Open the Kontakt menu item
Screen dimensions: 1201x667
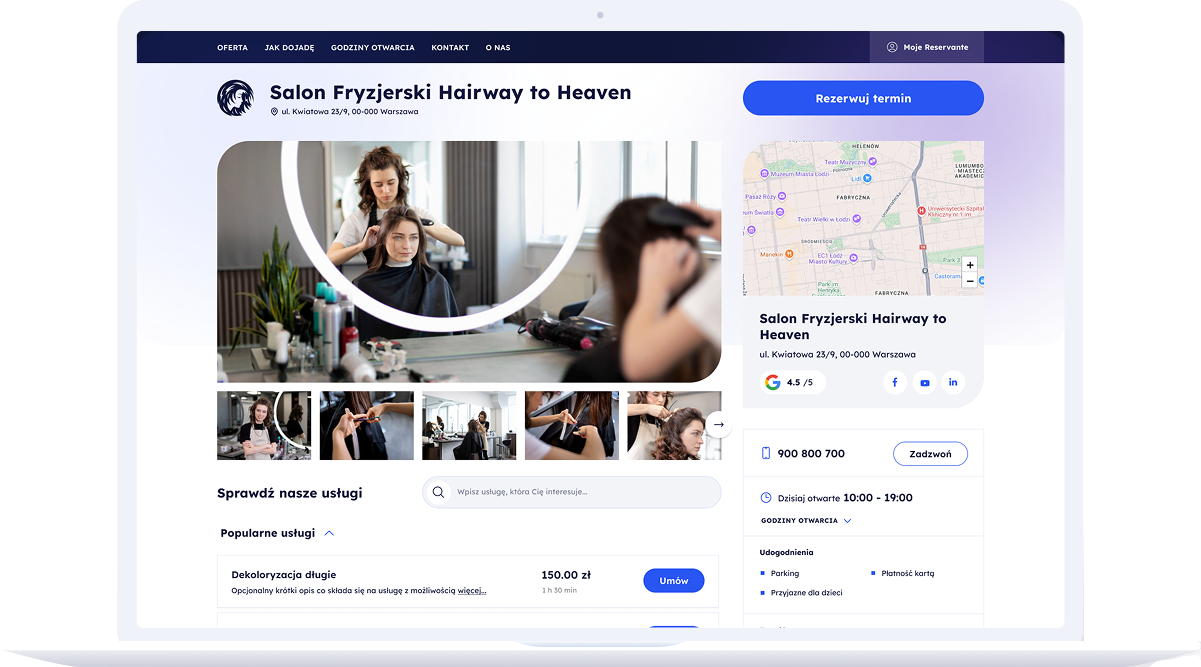coord(450,47)
